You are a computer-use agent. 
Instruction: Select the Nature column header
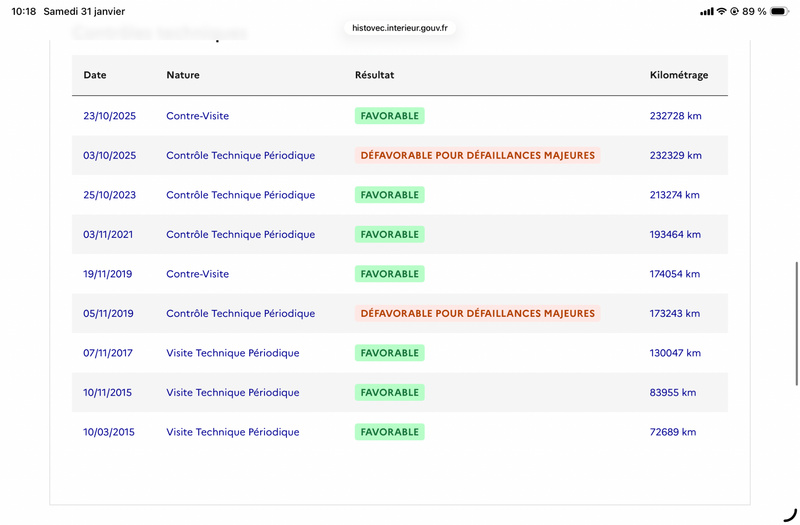tap(183, 75)
